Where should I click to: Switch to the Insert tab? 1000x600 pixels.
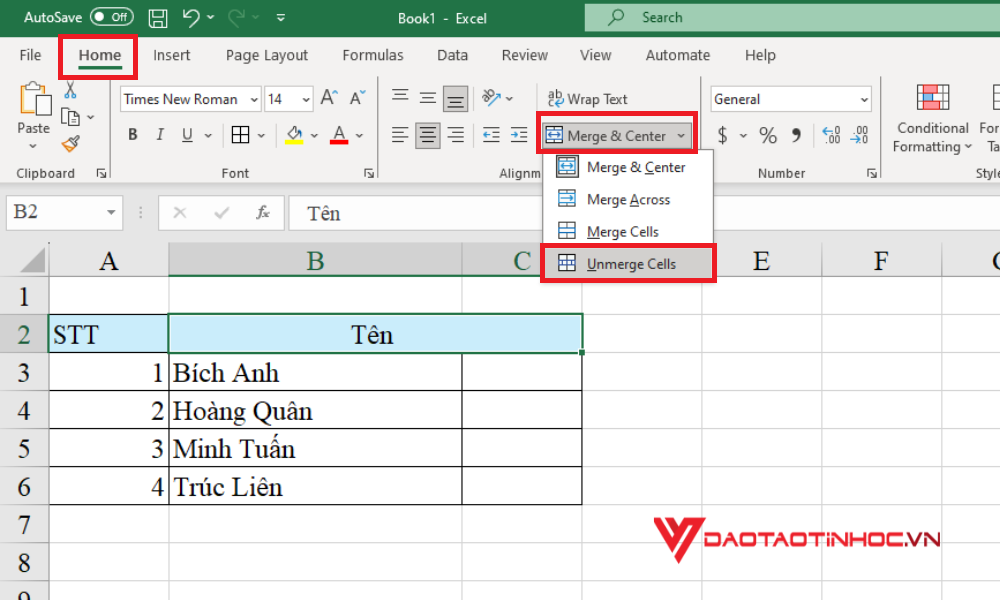[172, 55]
